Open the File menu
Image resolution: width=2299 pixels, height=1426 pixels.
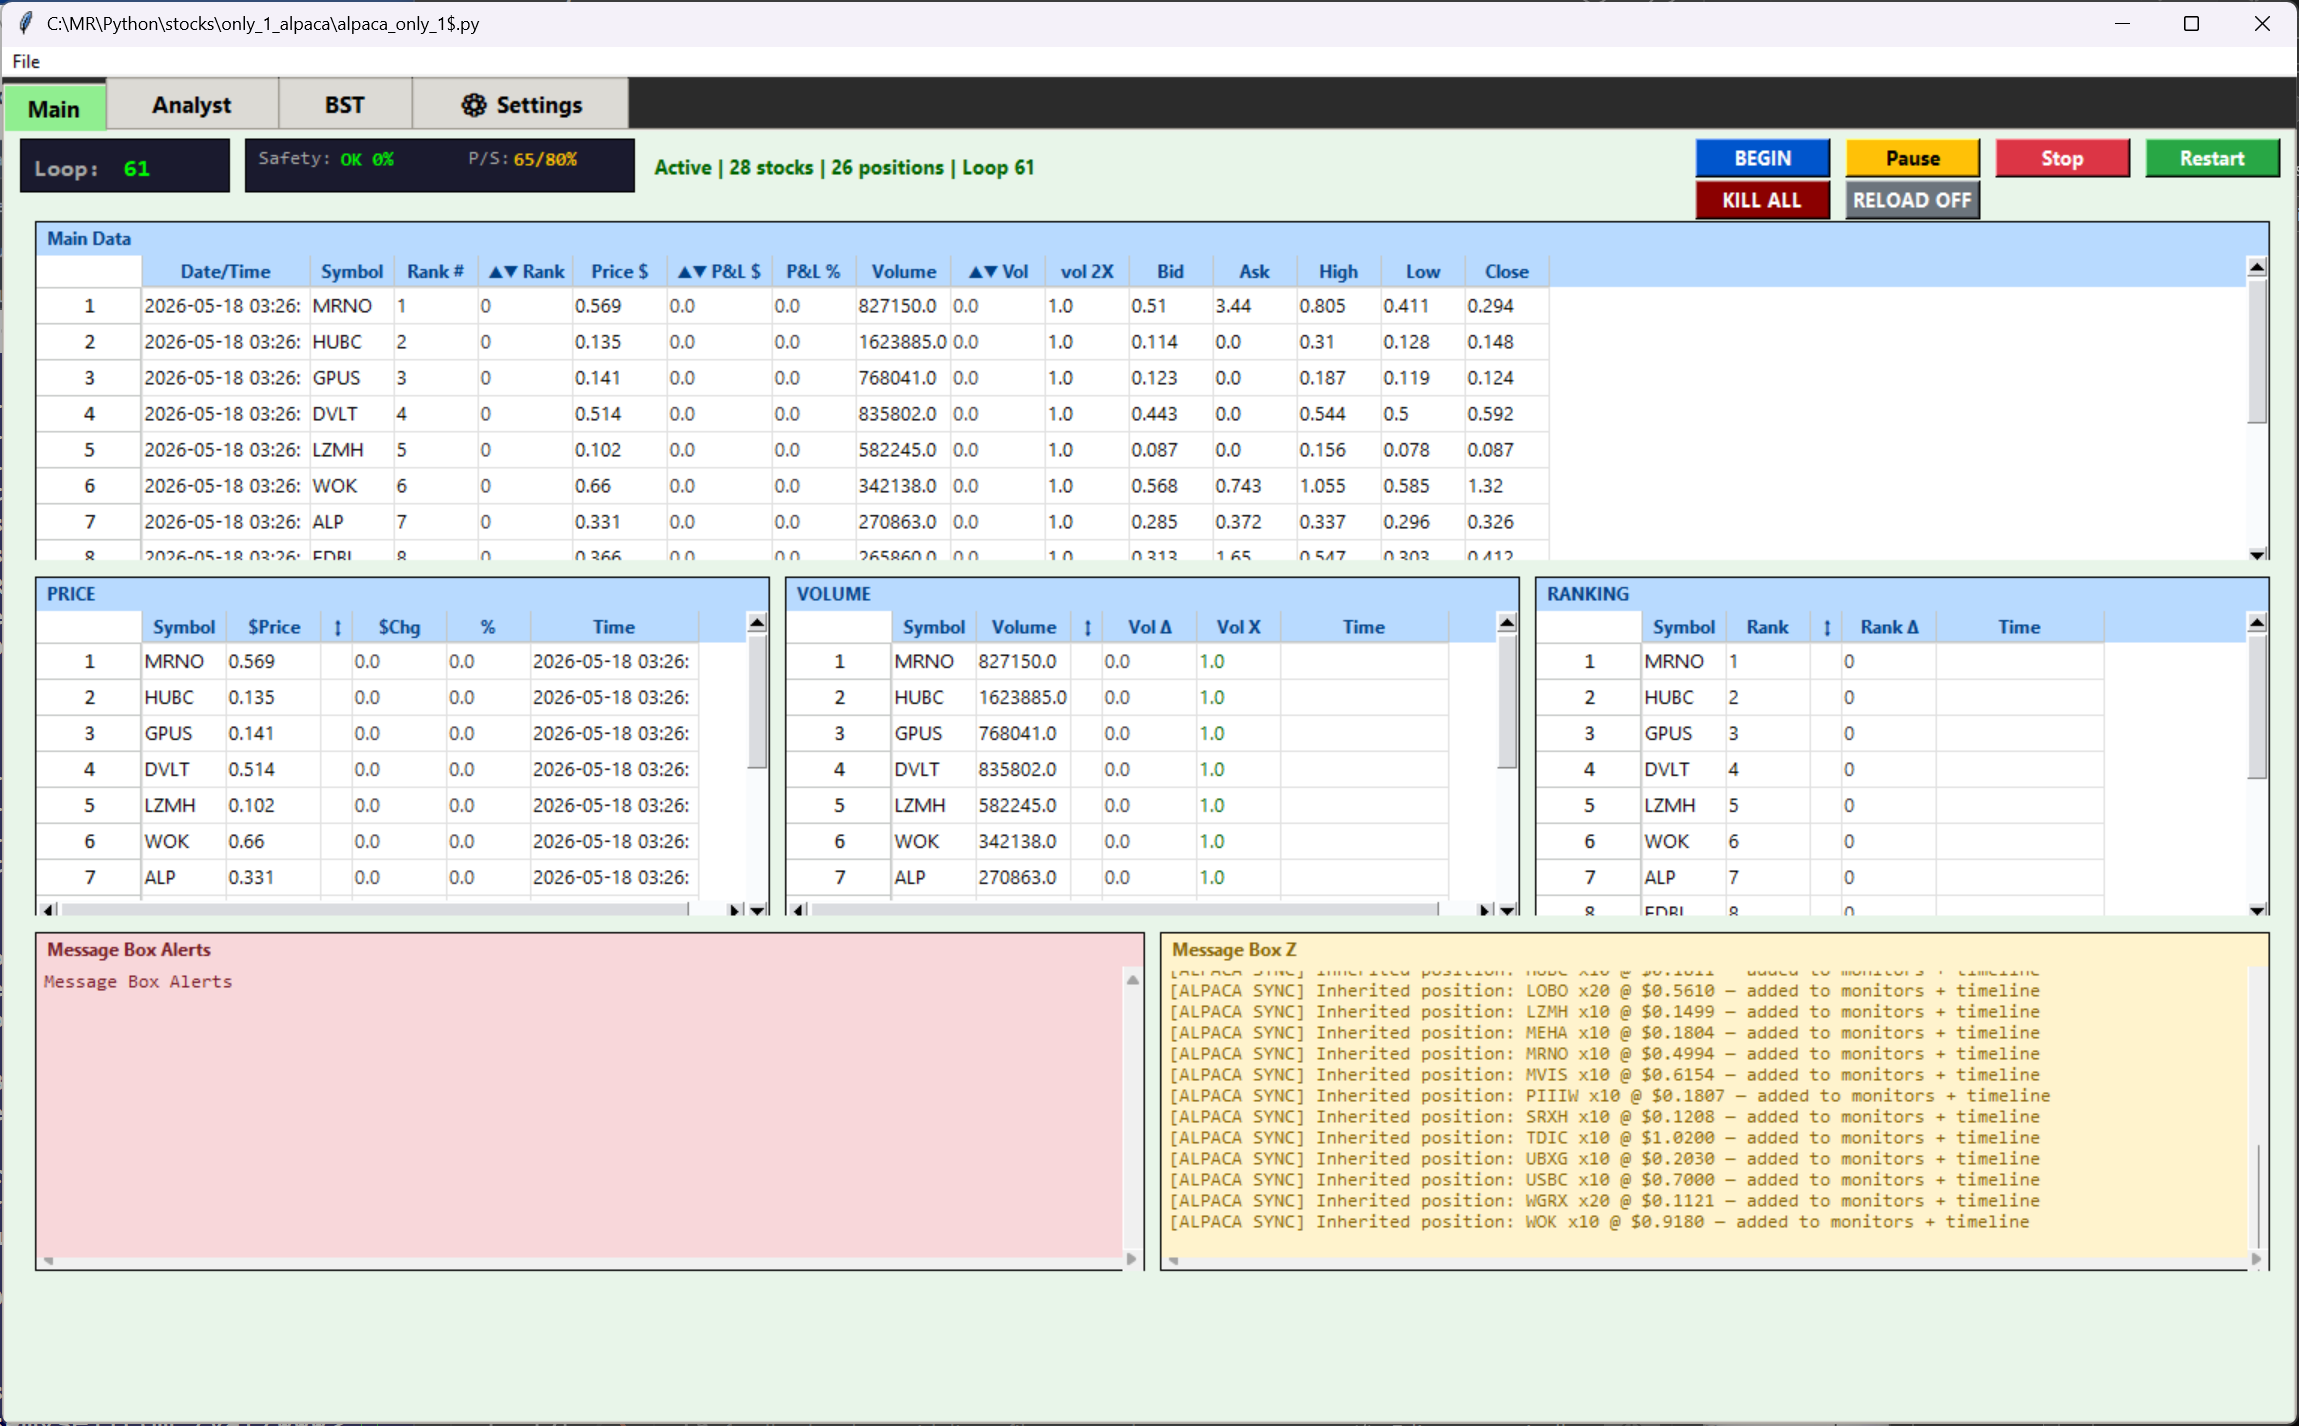[x=26, y=61]
